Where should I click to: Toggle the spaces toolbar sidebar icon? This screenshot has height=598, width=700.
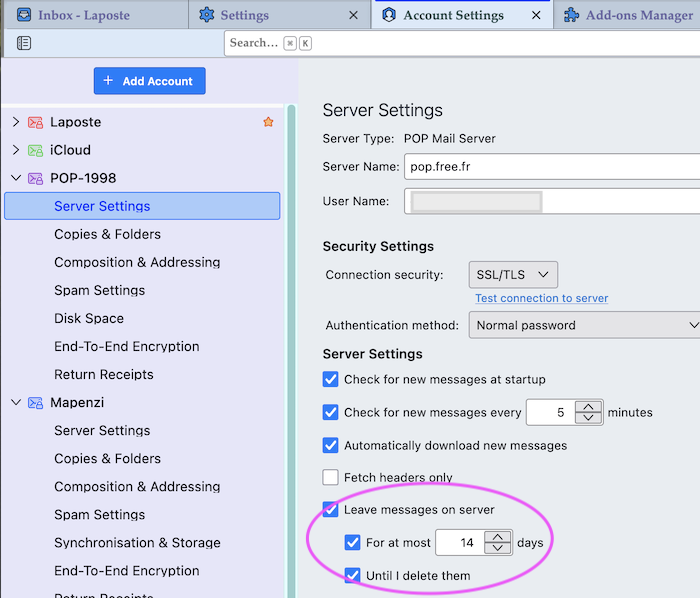tap(24, 43)
